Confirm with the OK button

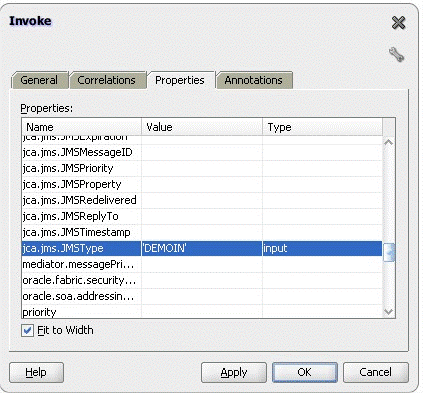[x=305, y=372]
